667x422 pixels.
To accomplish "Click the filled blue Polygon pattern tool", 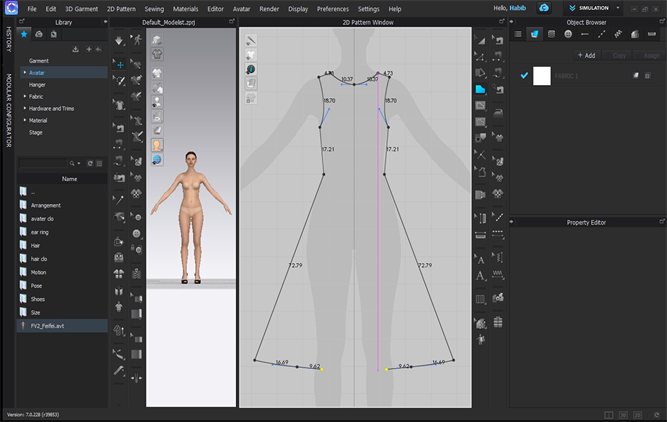I will [x=480, y=89].
